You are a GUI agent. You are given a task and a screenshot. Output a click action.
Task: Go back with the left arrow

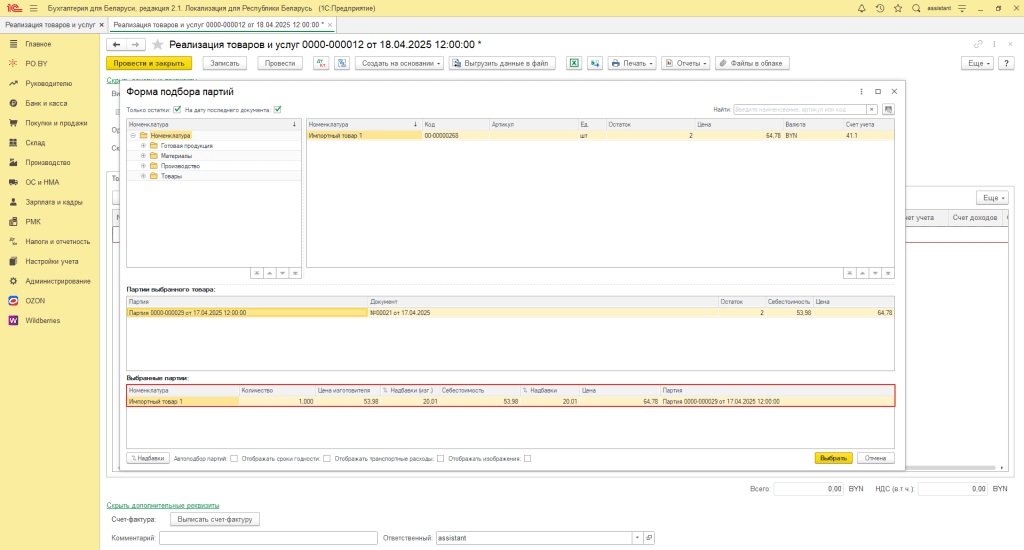116,44
